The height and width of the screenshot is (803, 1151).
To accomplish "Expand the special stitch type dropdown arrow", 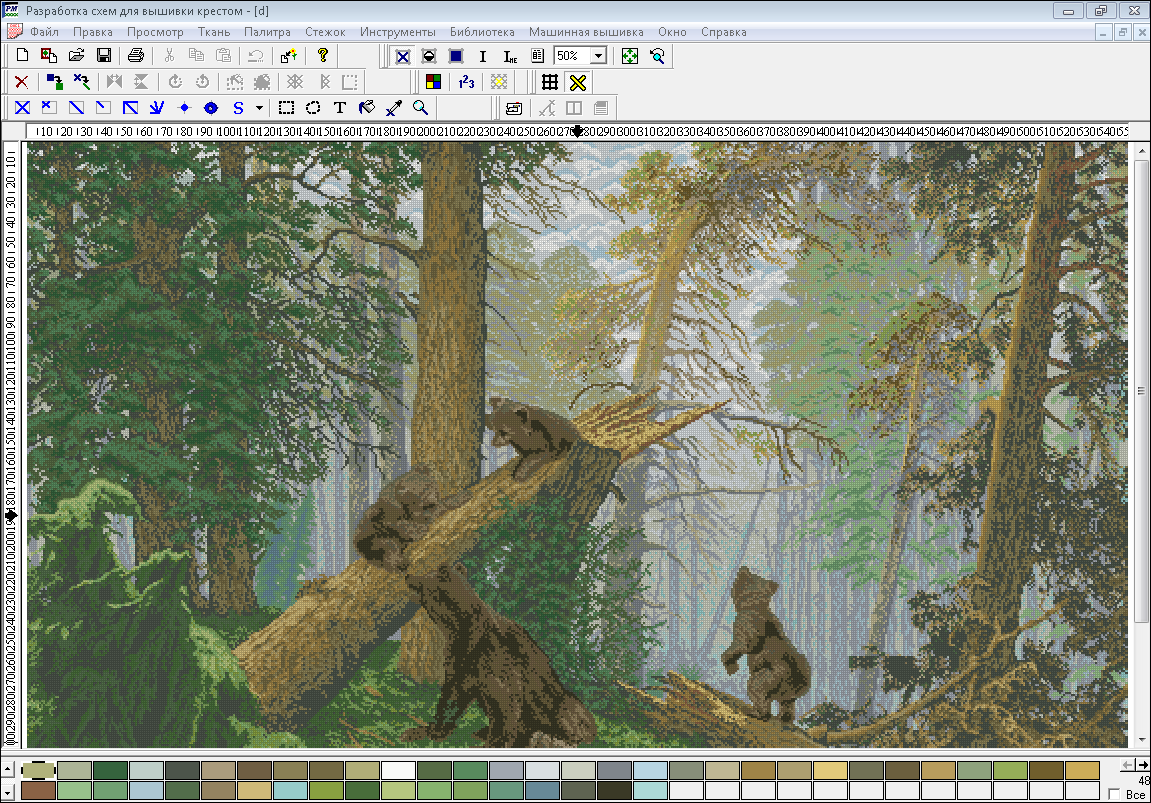I will pyautogui.click(x=259, y=108).
